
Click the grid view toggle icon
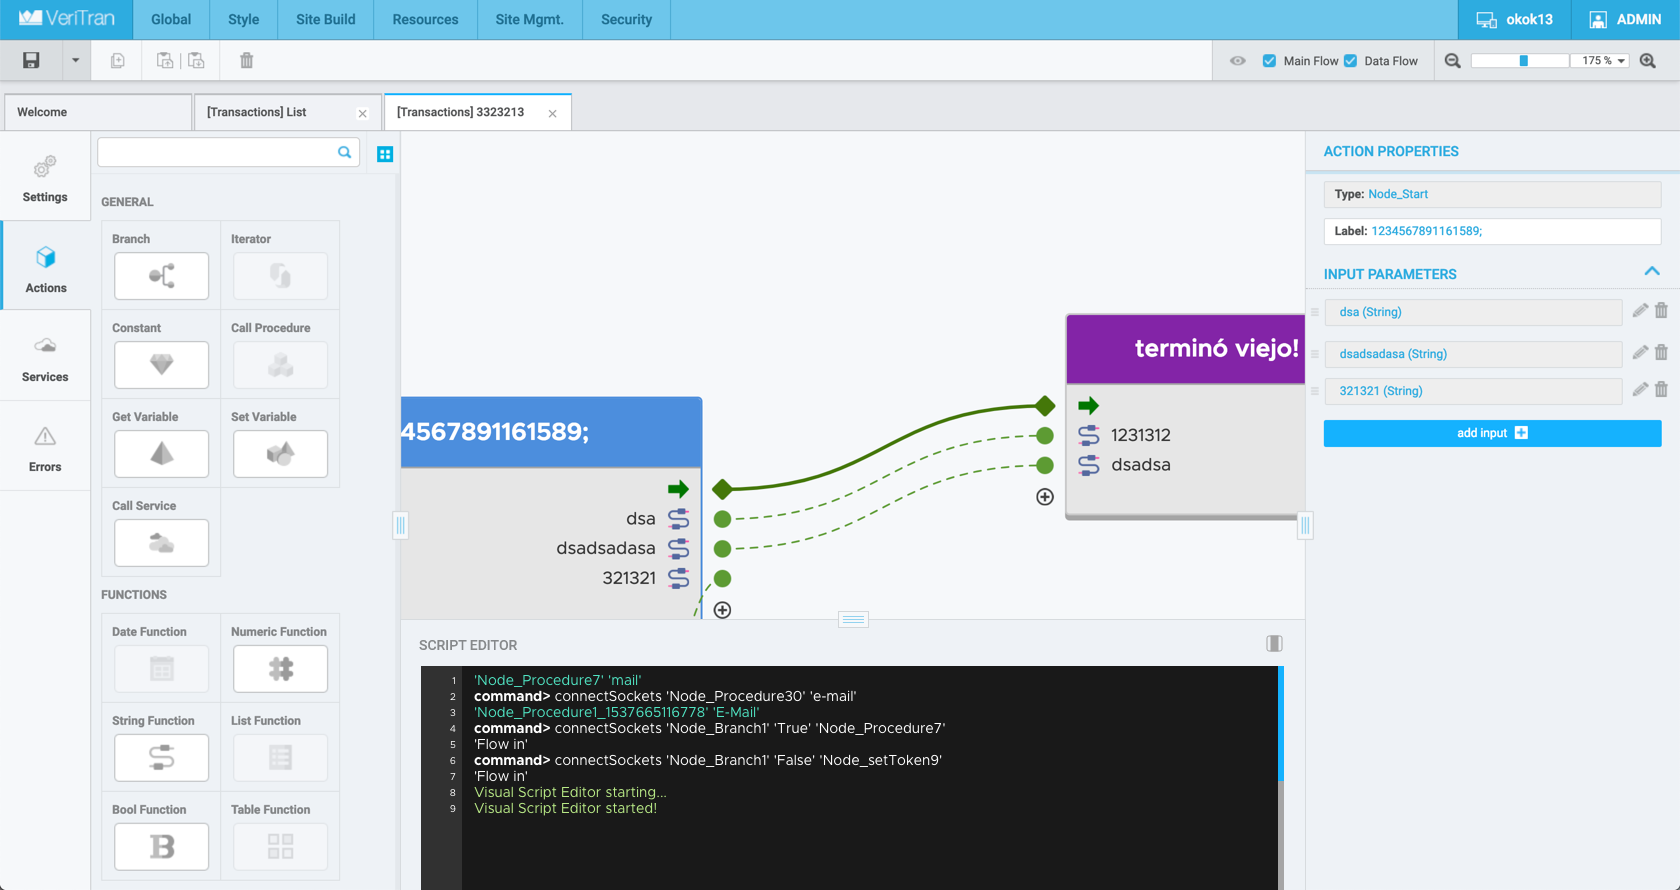click(x=385, y=154)
